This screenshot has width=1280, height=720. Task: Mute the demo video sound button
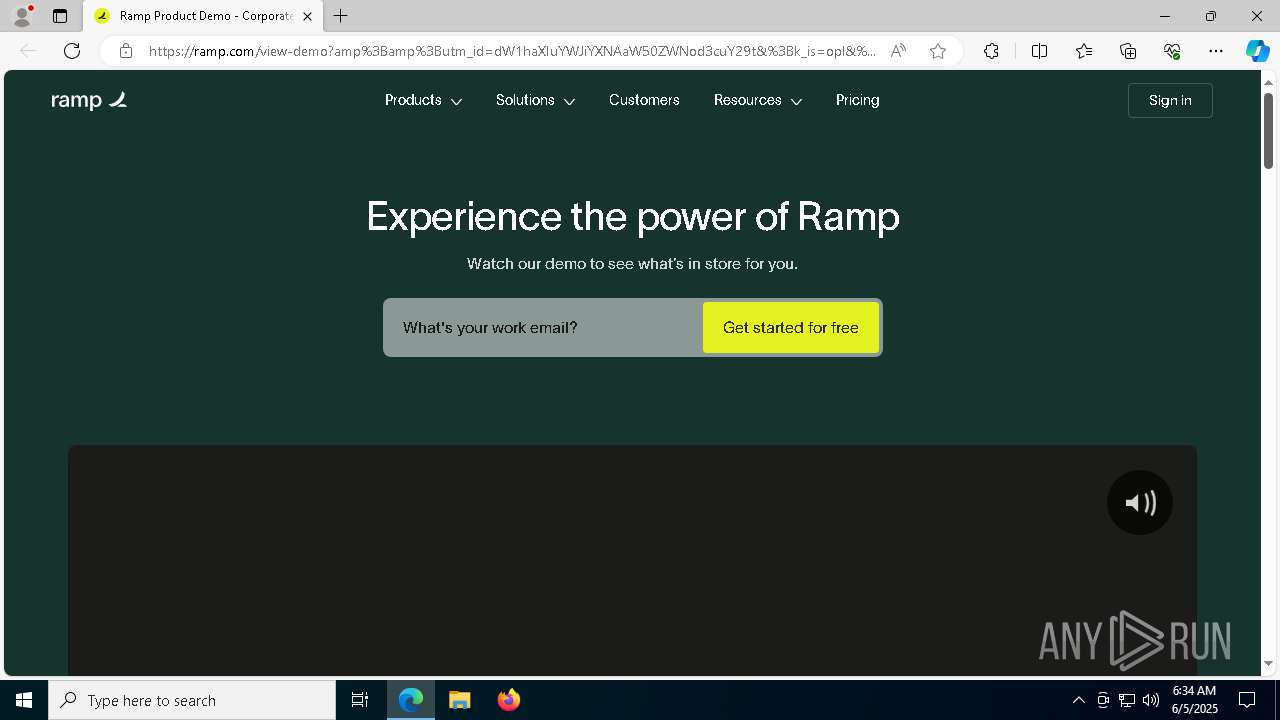click(1139, 503)
